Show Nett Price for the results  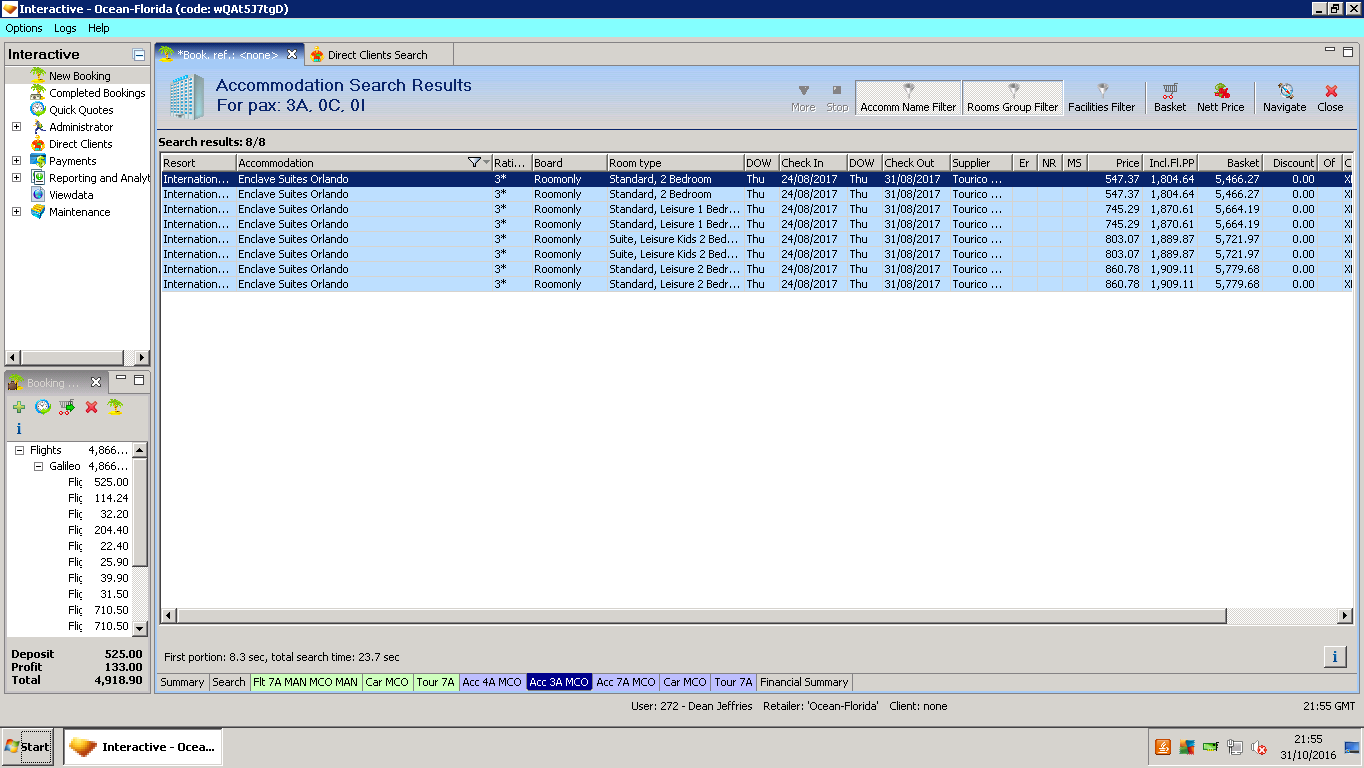[1220, 97]
